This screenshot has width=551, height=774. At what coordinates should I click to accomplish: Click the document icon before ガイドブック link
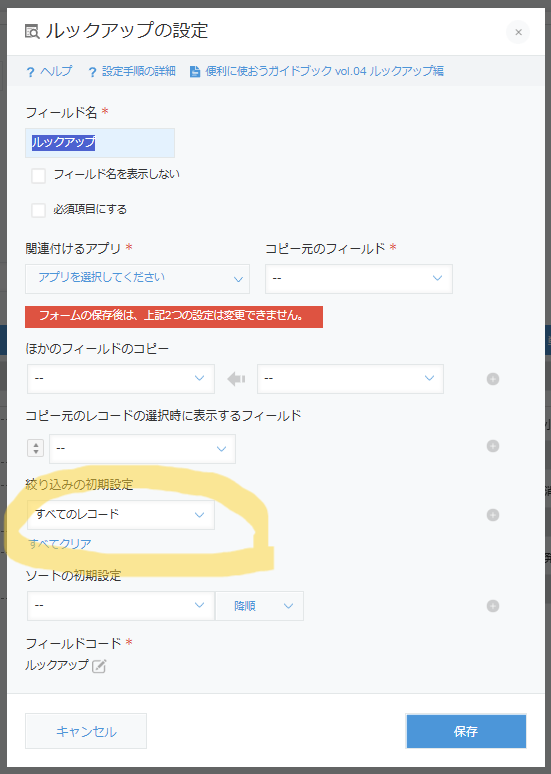[x=195, y=72]
